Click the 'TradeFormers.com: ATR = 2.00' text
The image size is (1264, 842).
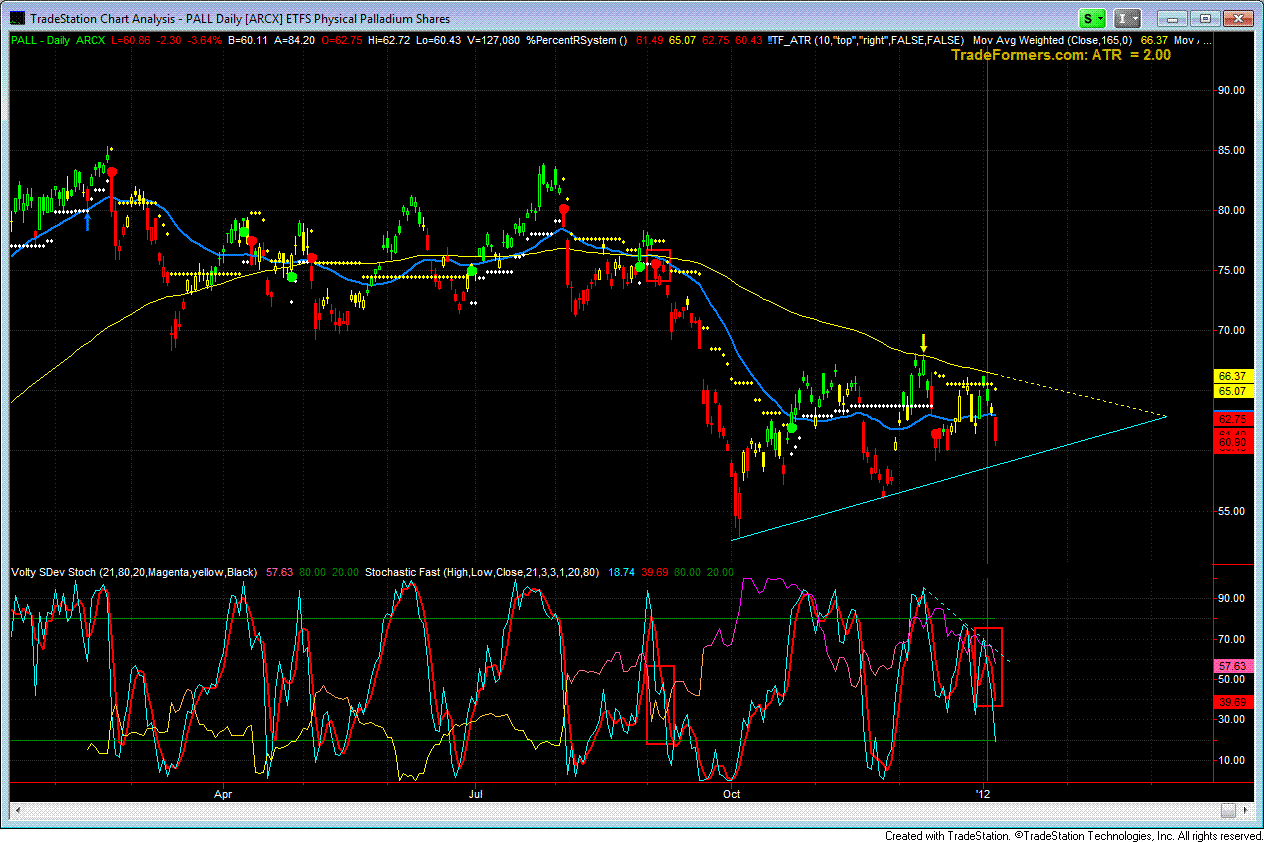tap(1060, 55)
